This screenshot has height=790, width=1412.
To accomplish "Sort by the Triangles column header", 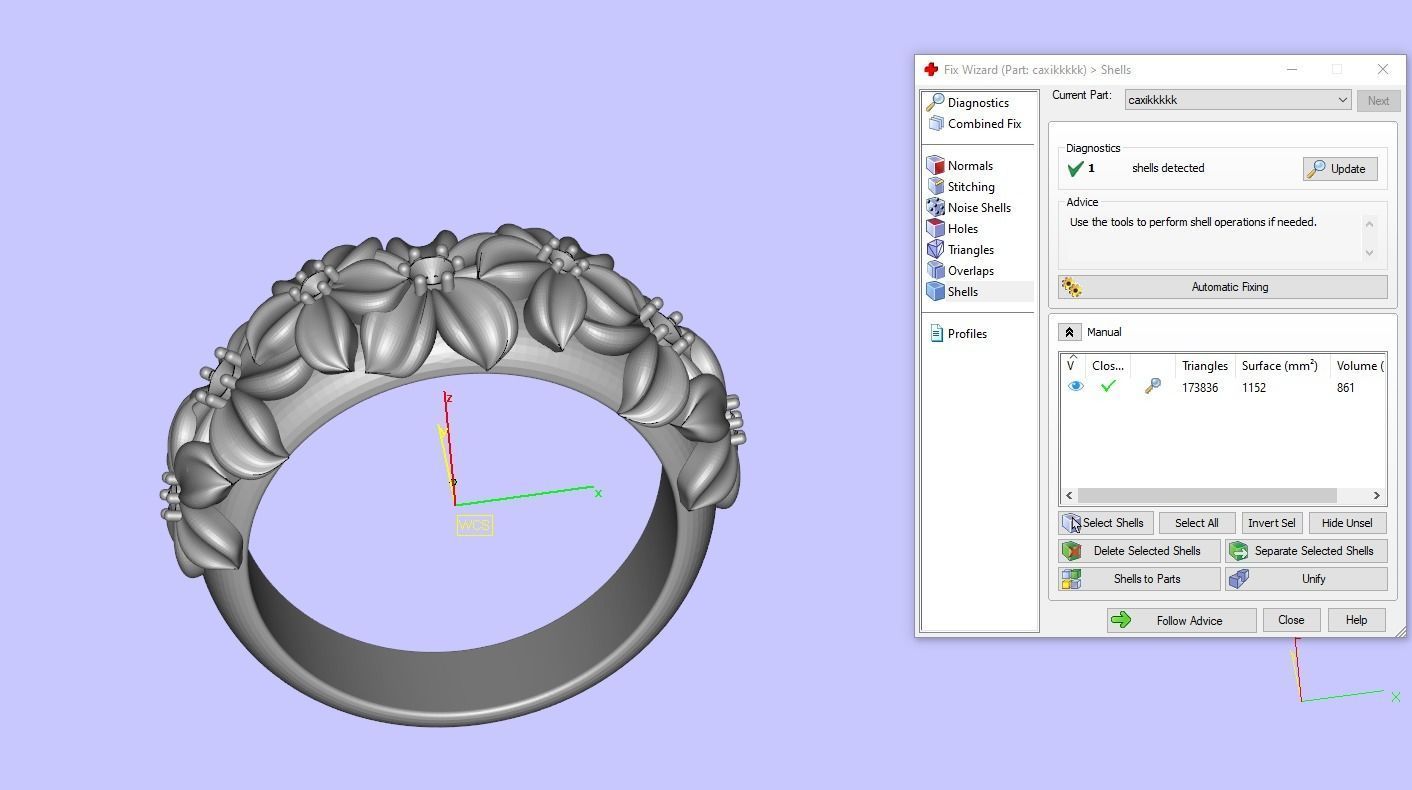I will tap(1204, 366).
